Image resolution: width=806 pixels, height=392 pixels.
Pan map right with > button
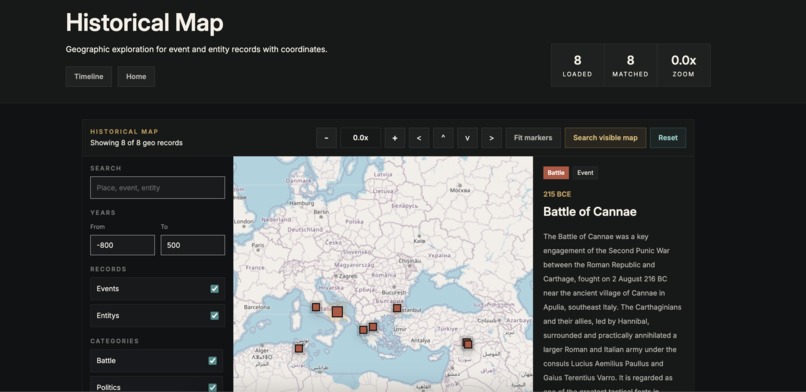click(491, 138)
